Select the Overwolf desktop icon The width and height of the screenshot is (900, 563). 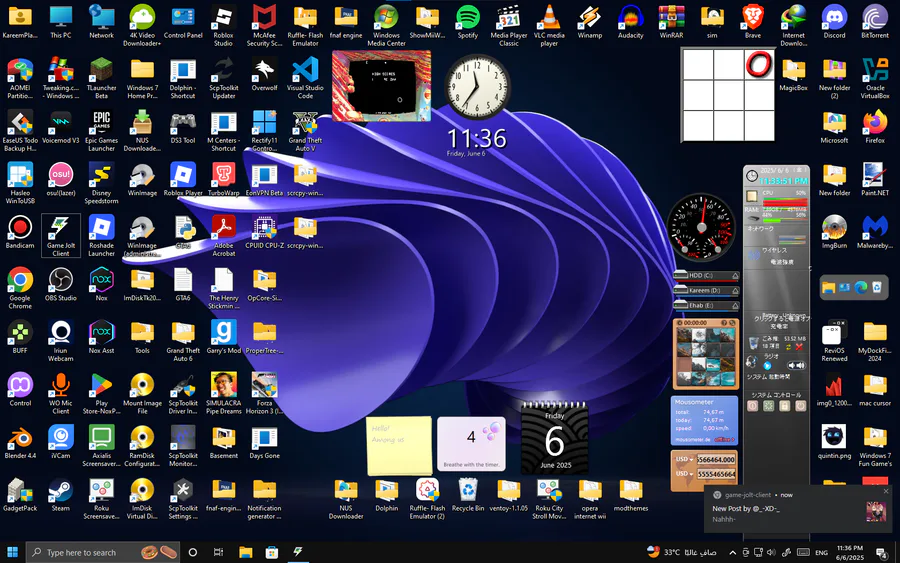264,75
